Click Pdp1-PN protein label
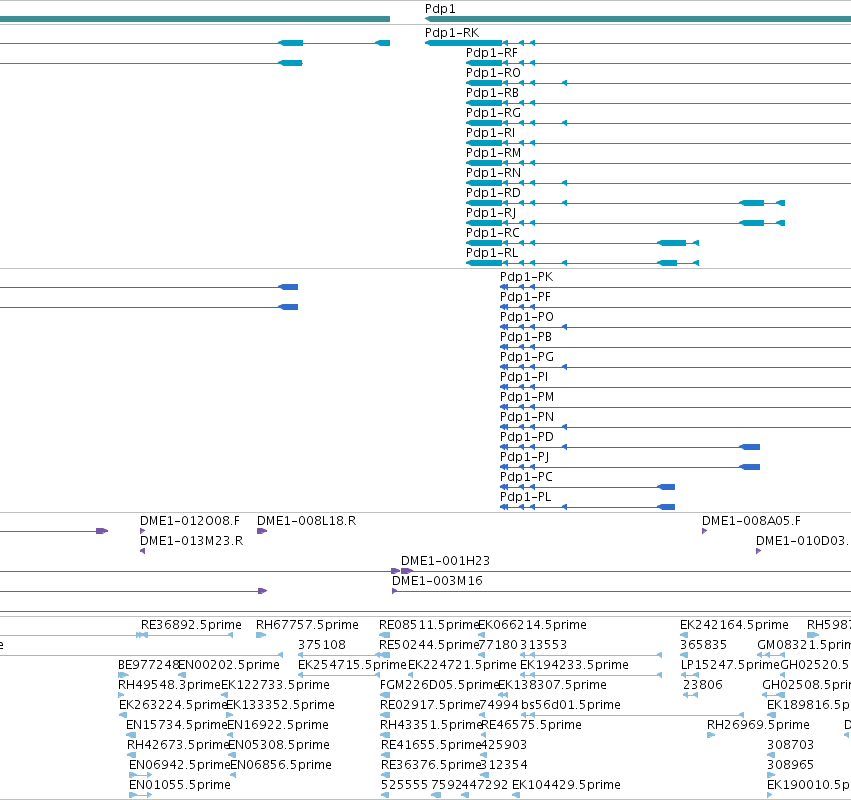Image resolution: width=851 pixels, height=800 pixels. pos(527,416)
